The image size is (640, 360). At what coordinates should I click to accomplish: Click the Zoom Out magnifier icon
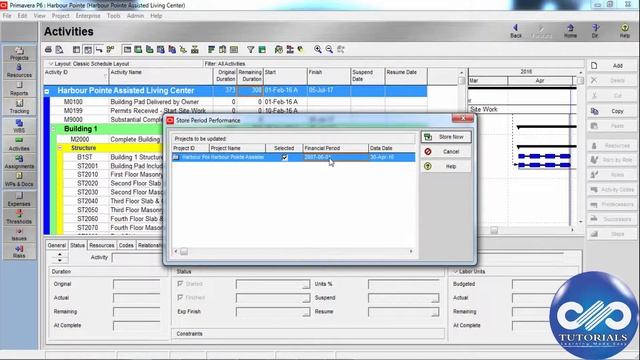click(x=329, y=49)
